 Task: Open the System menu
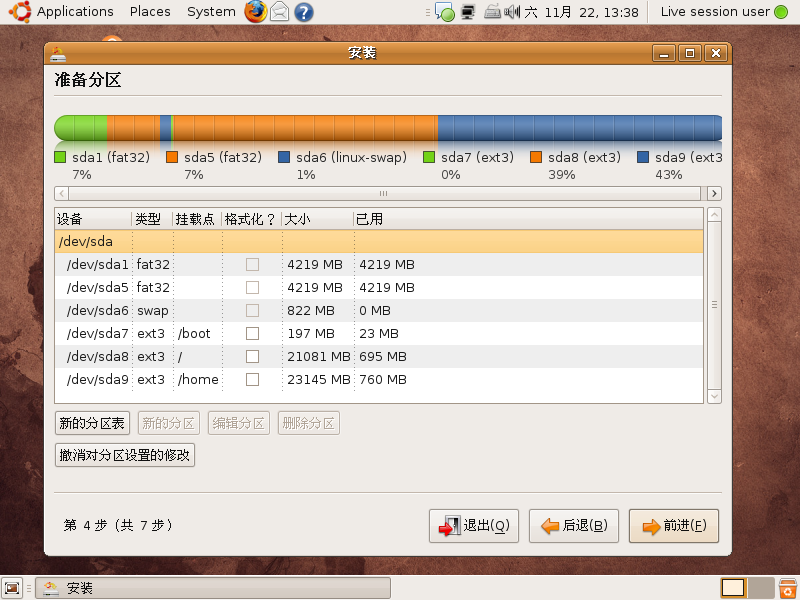pyautogui.click(x=211, y=12)
